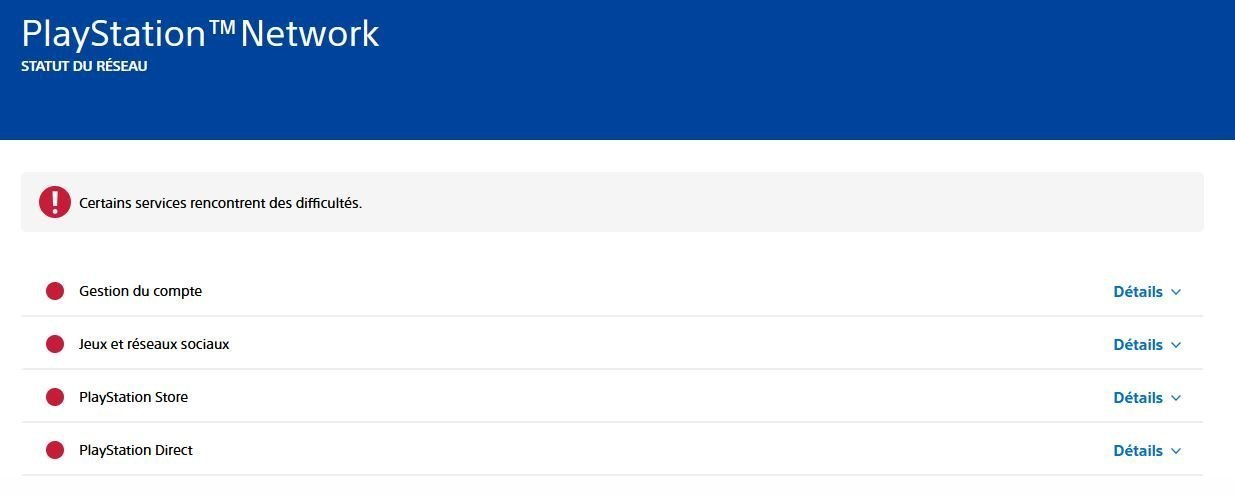Click the red exclamation alert icon

pyautogui.click(x=55, y=202)
